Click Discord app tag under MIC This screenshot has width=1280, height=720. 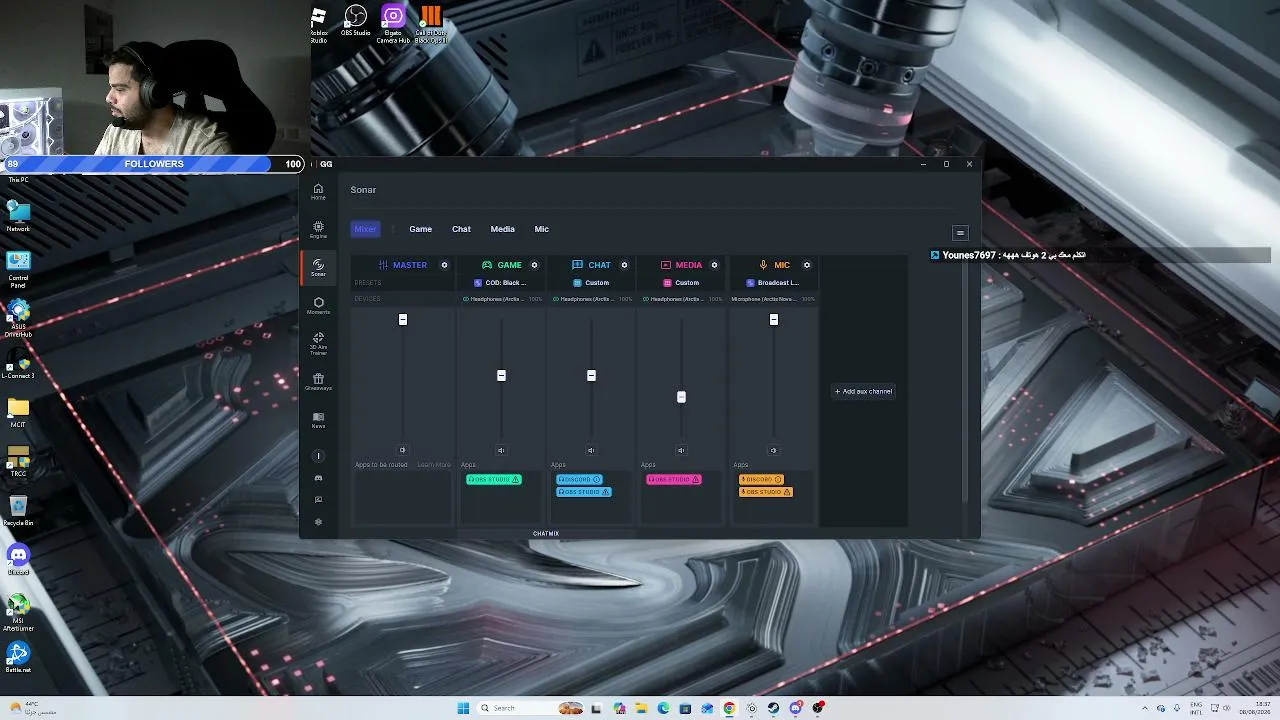point(761,480)
